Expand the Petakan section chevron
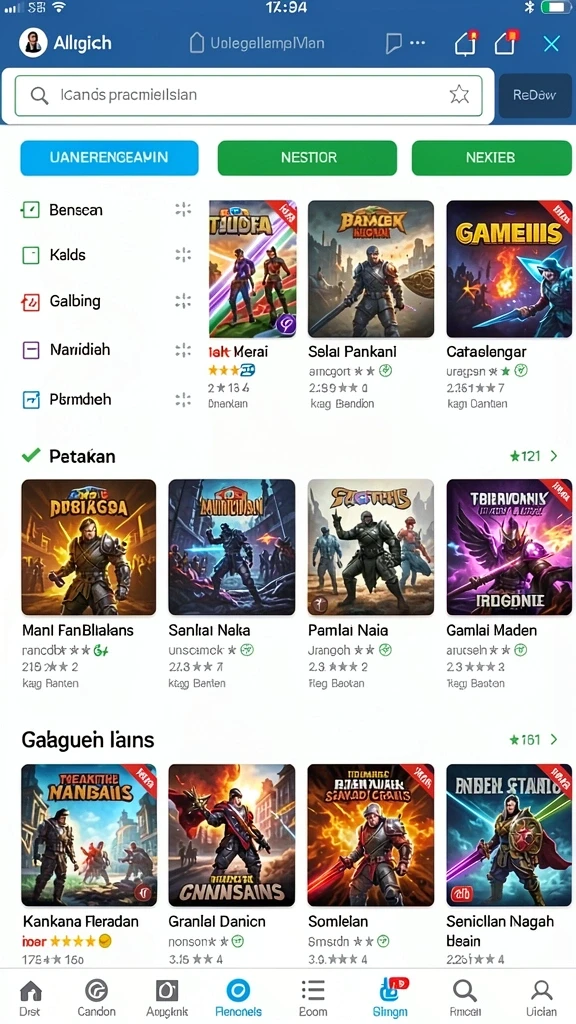Screen dimensions: 576x1024 (554, 456)
